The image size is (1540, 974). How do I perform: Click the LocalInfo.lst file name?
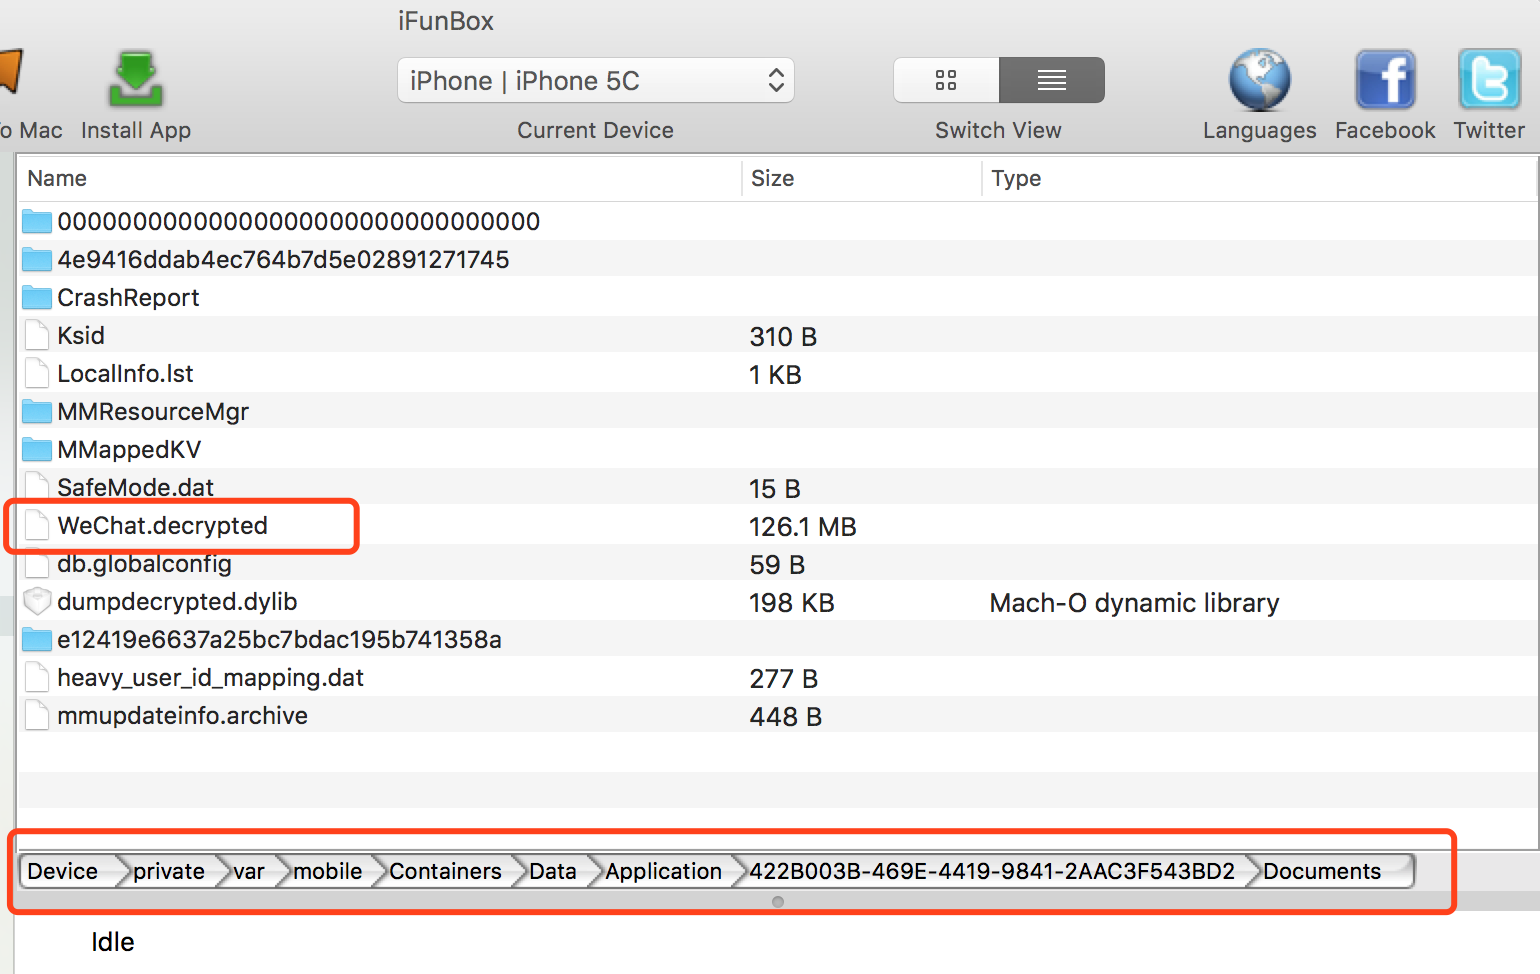pos(125,373)
